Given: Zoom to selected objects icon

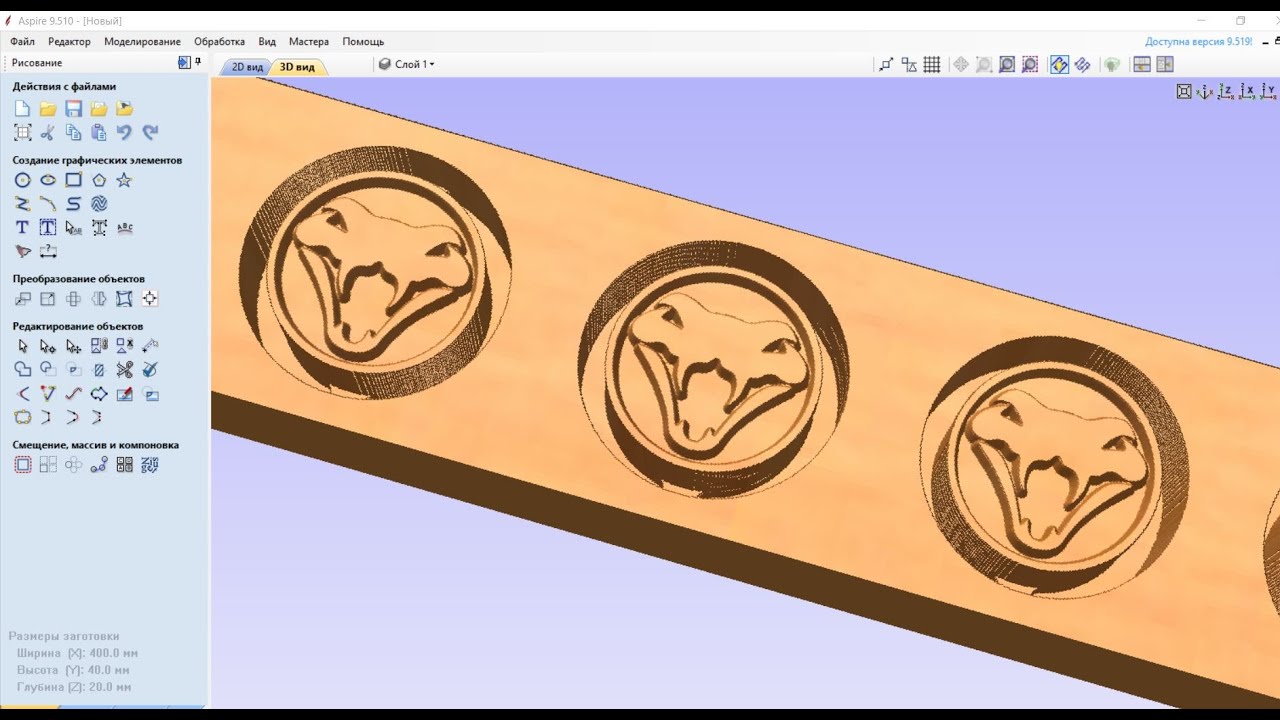Looking at the screenshot, I should 1030,64.
